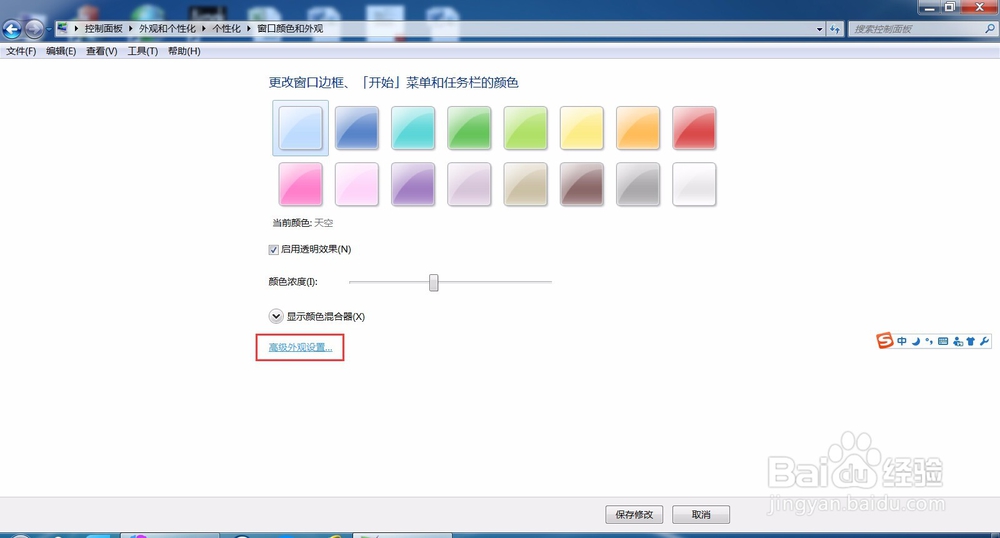
Task: Open the 帮助(H) menu
Action: tap(184, 51)
